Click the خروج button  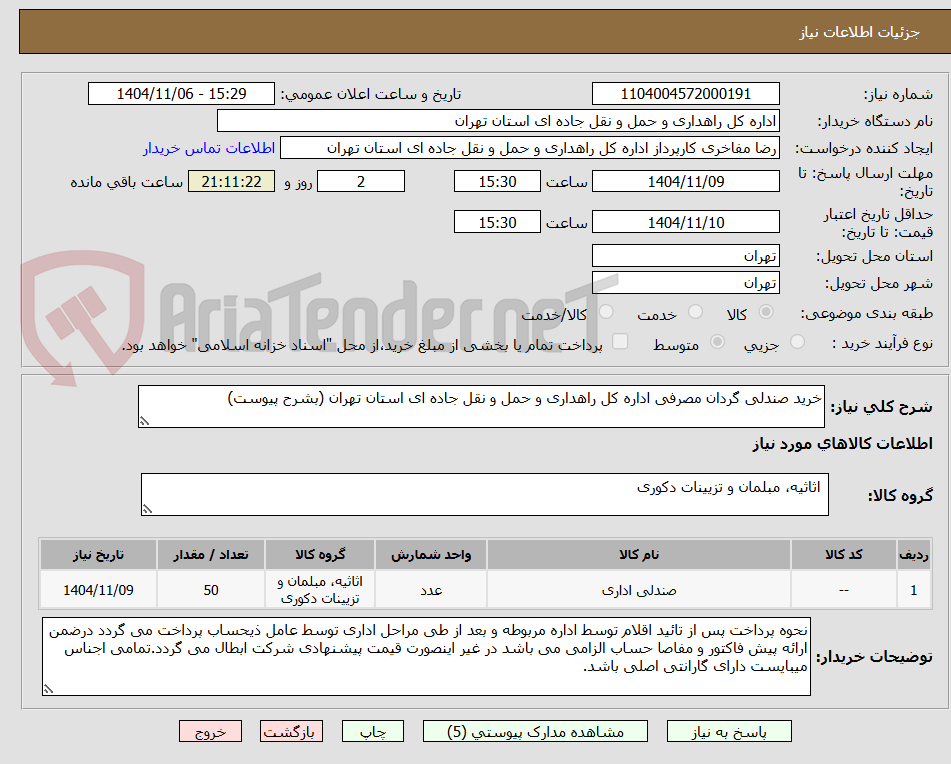210,731
